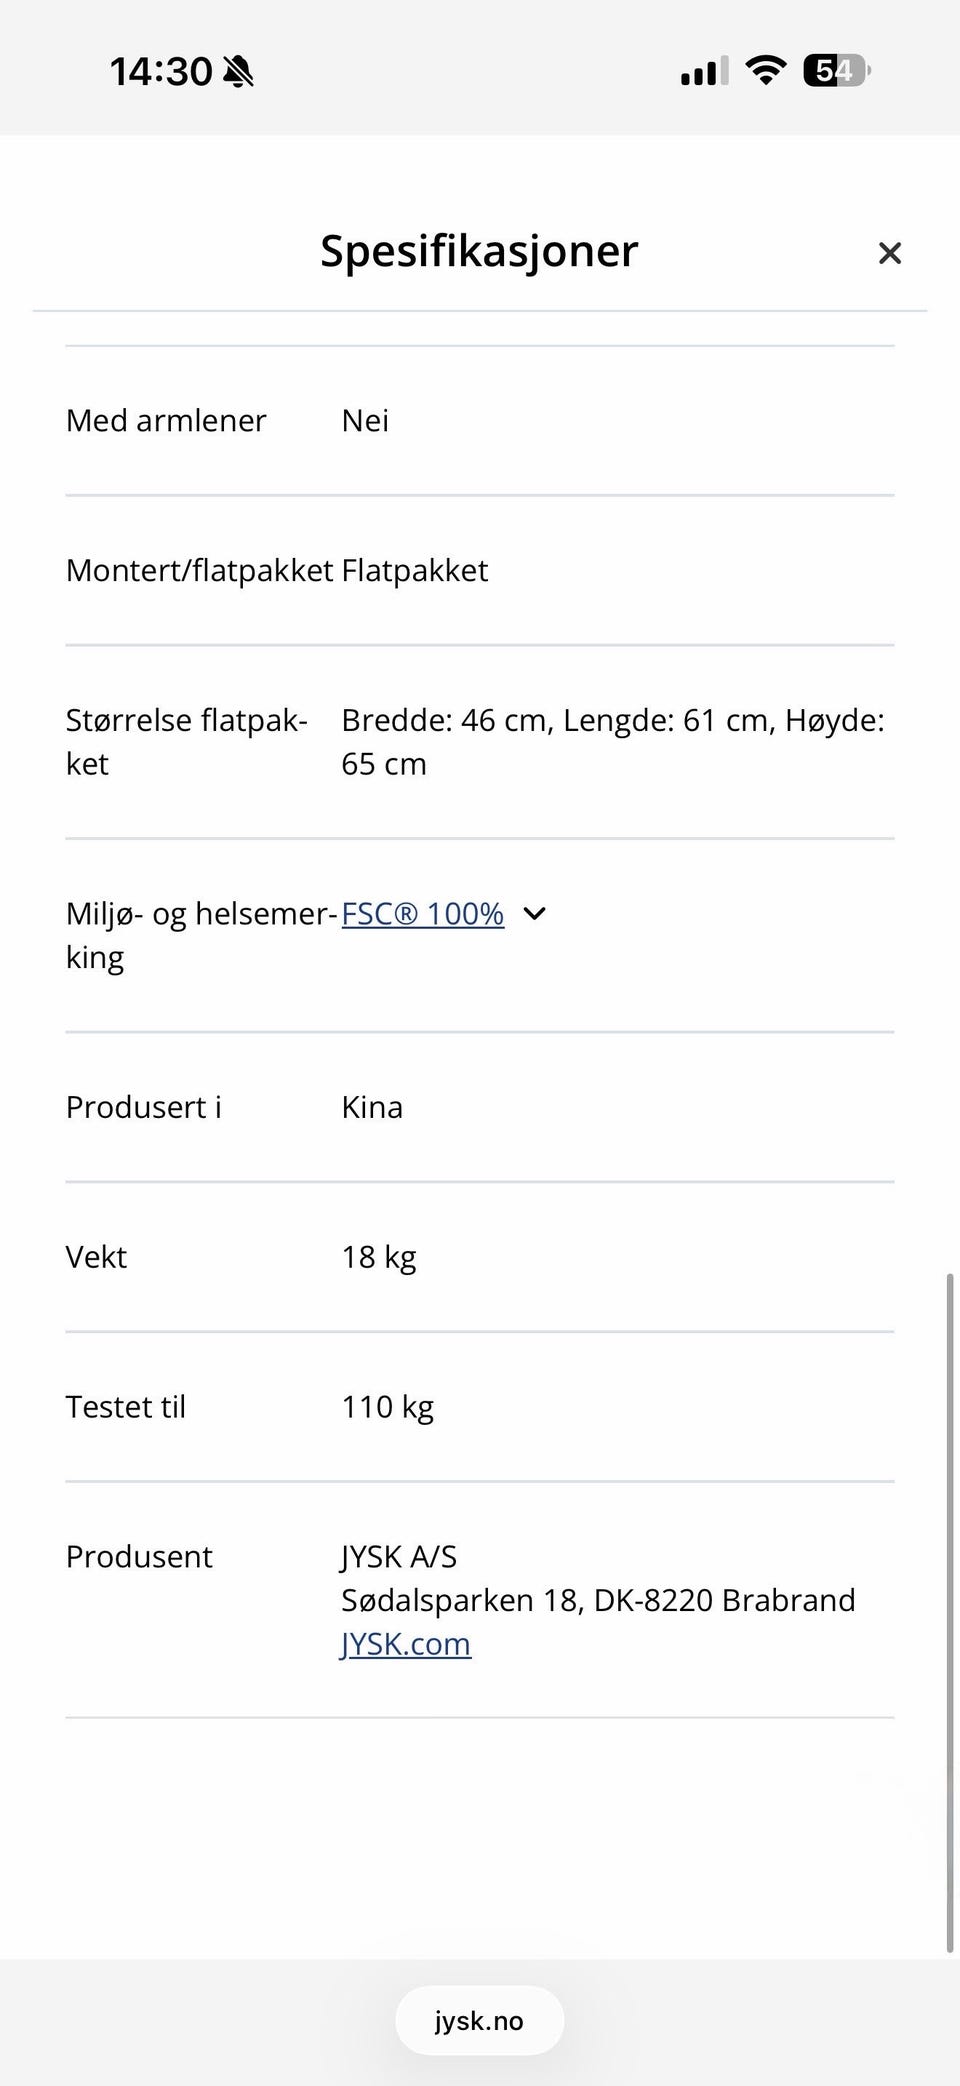The image size is (960, 2086).
Task: Tap the jysk.no address pill
Action: (479, 2021)
